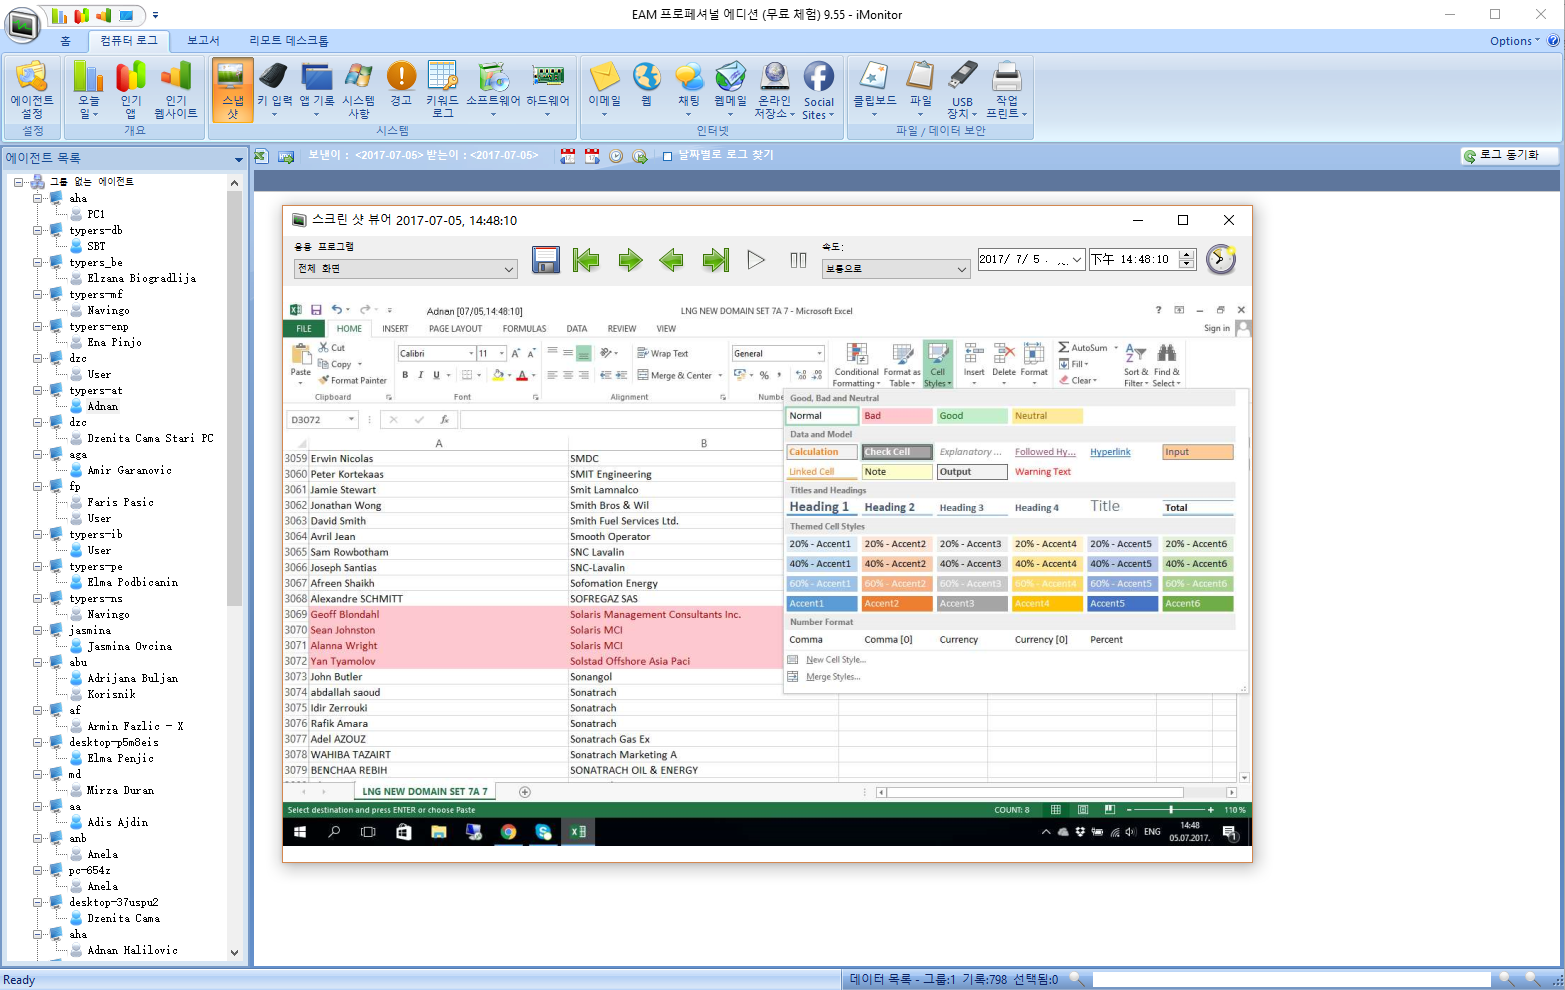Image resolution: width=1565 pixels, height=990 pixels.
Task: Click the agent list scrollbar down arrow
Action: coord(234,953)
